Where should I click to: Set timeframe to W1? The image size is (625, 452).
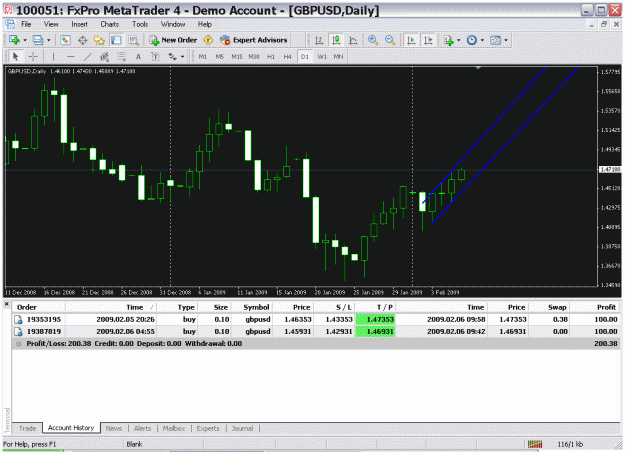pyautogui.click(x=322, y=57)
